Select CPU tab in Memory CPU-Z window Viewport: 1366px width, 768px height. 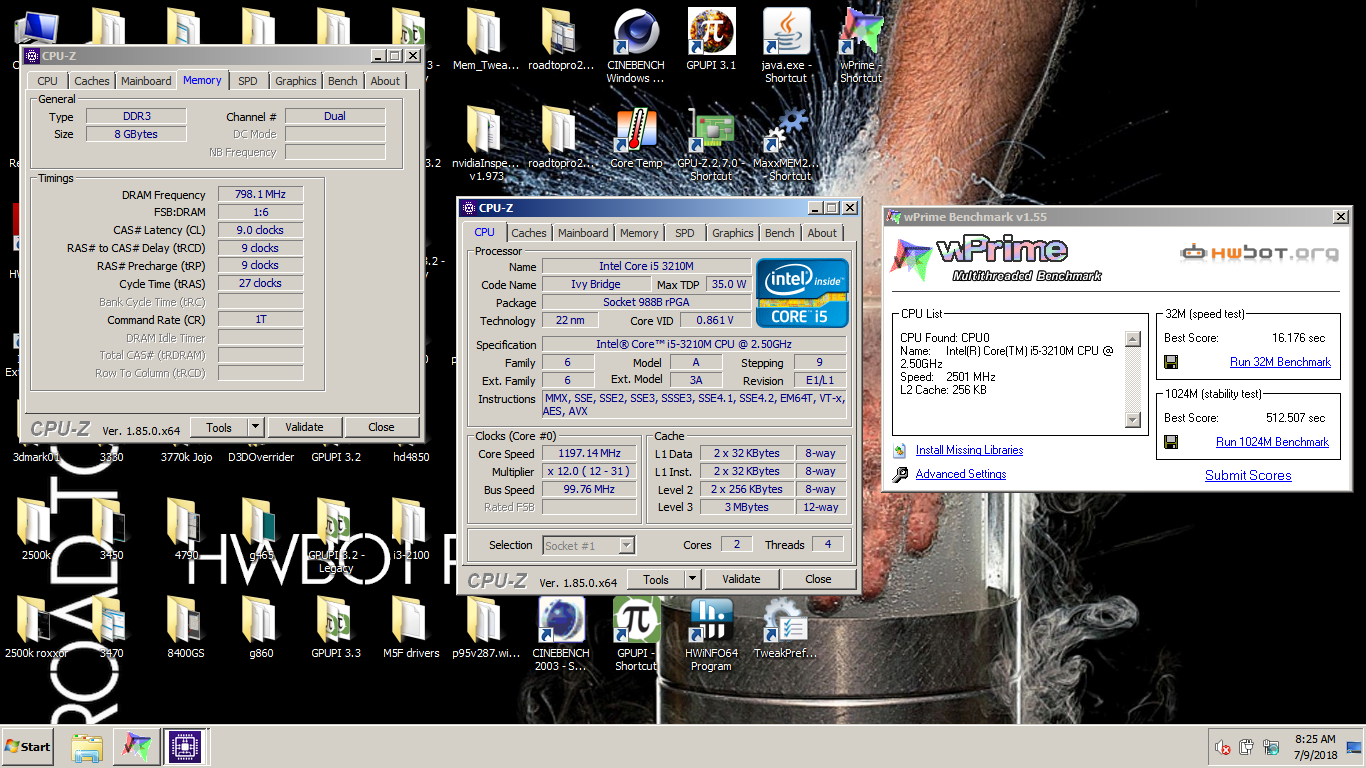47,81
